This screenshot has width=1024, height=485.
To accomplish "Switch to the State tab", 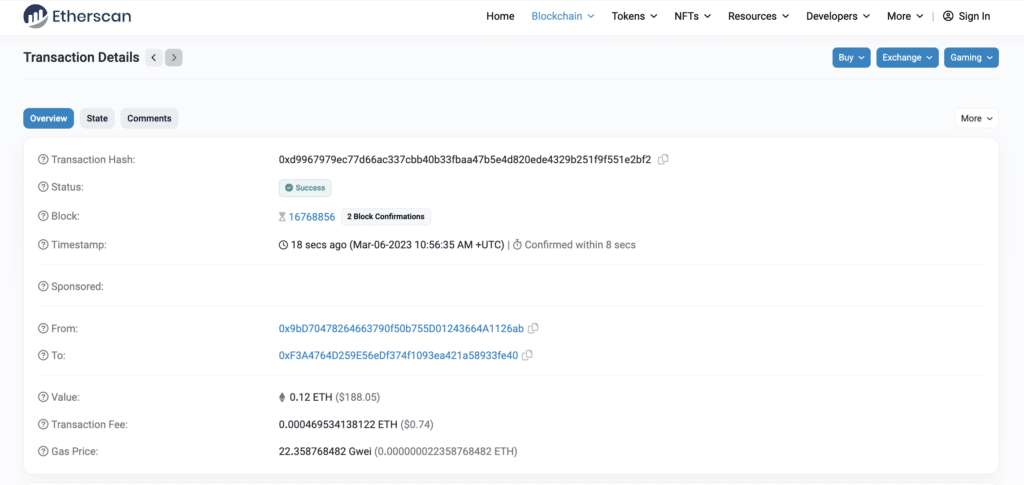I will [x=97, y=118].
